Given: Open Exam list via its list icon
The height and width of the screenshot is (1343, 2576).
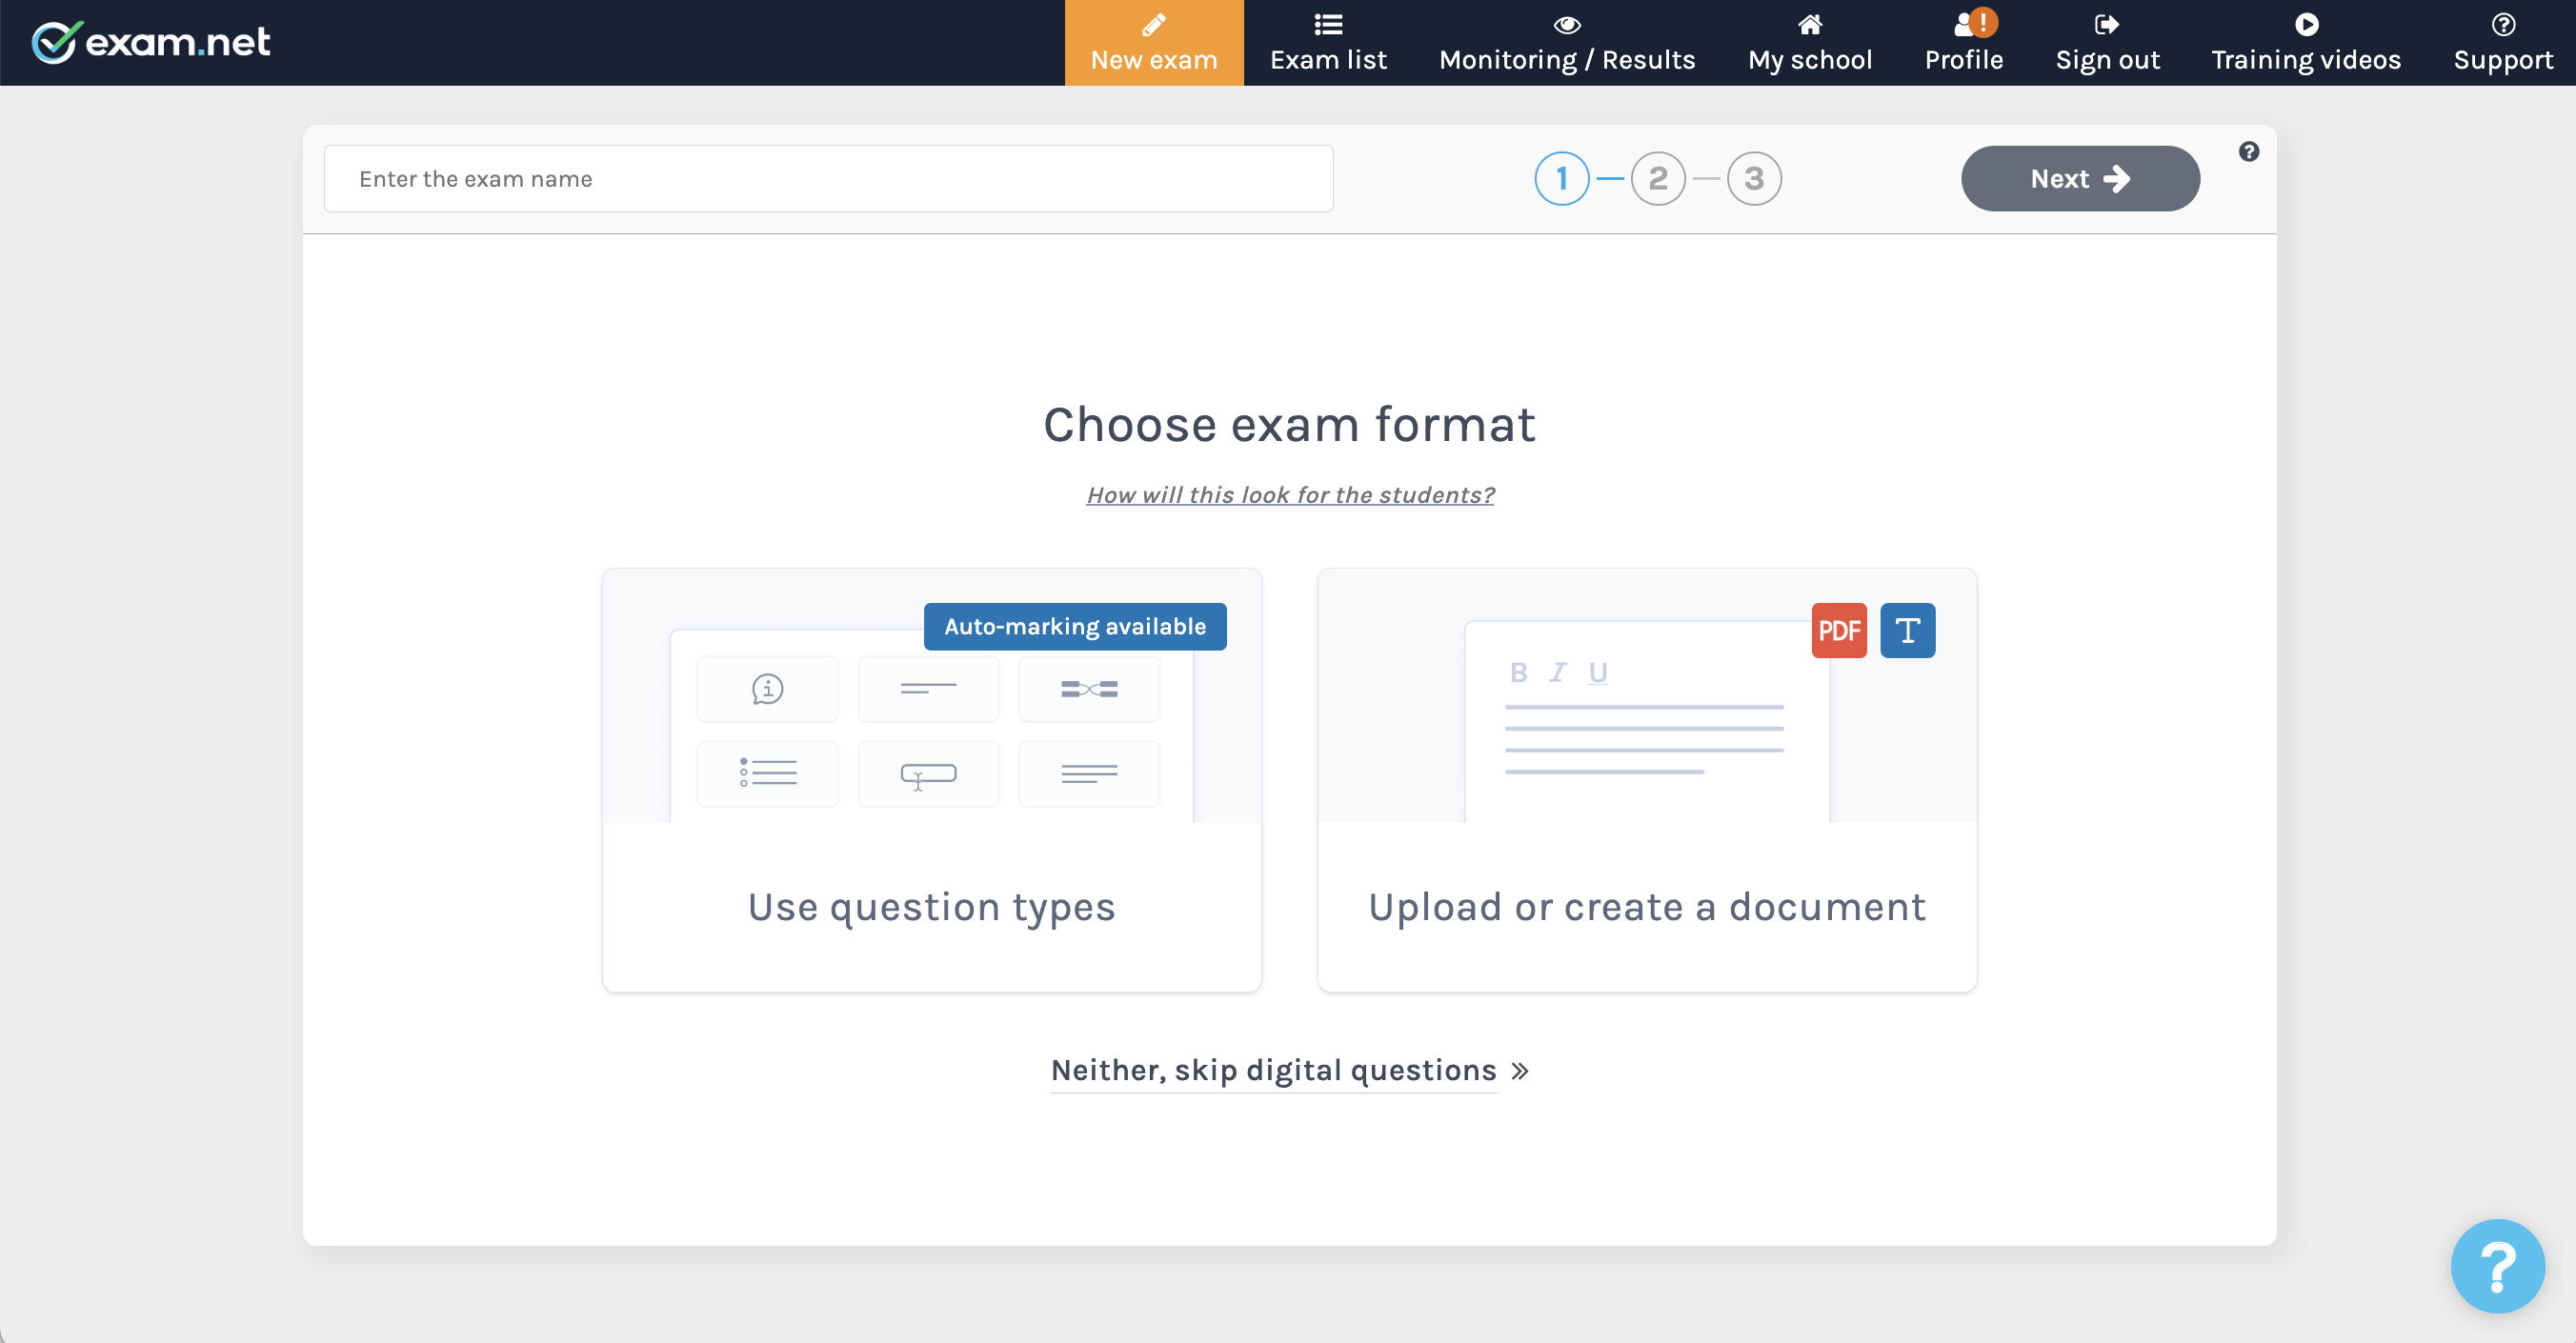Looking at the screenshot, I should tap(1328, 25).
